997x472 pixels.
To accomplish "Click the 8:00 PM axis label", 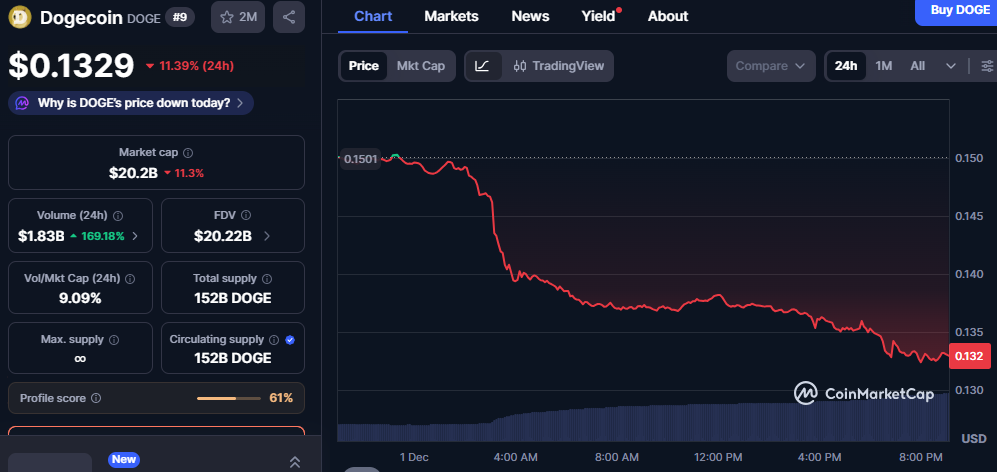I will click(921, 457).
